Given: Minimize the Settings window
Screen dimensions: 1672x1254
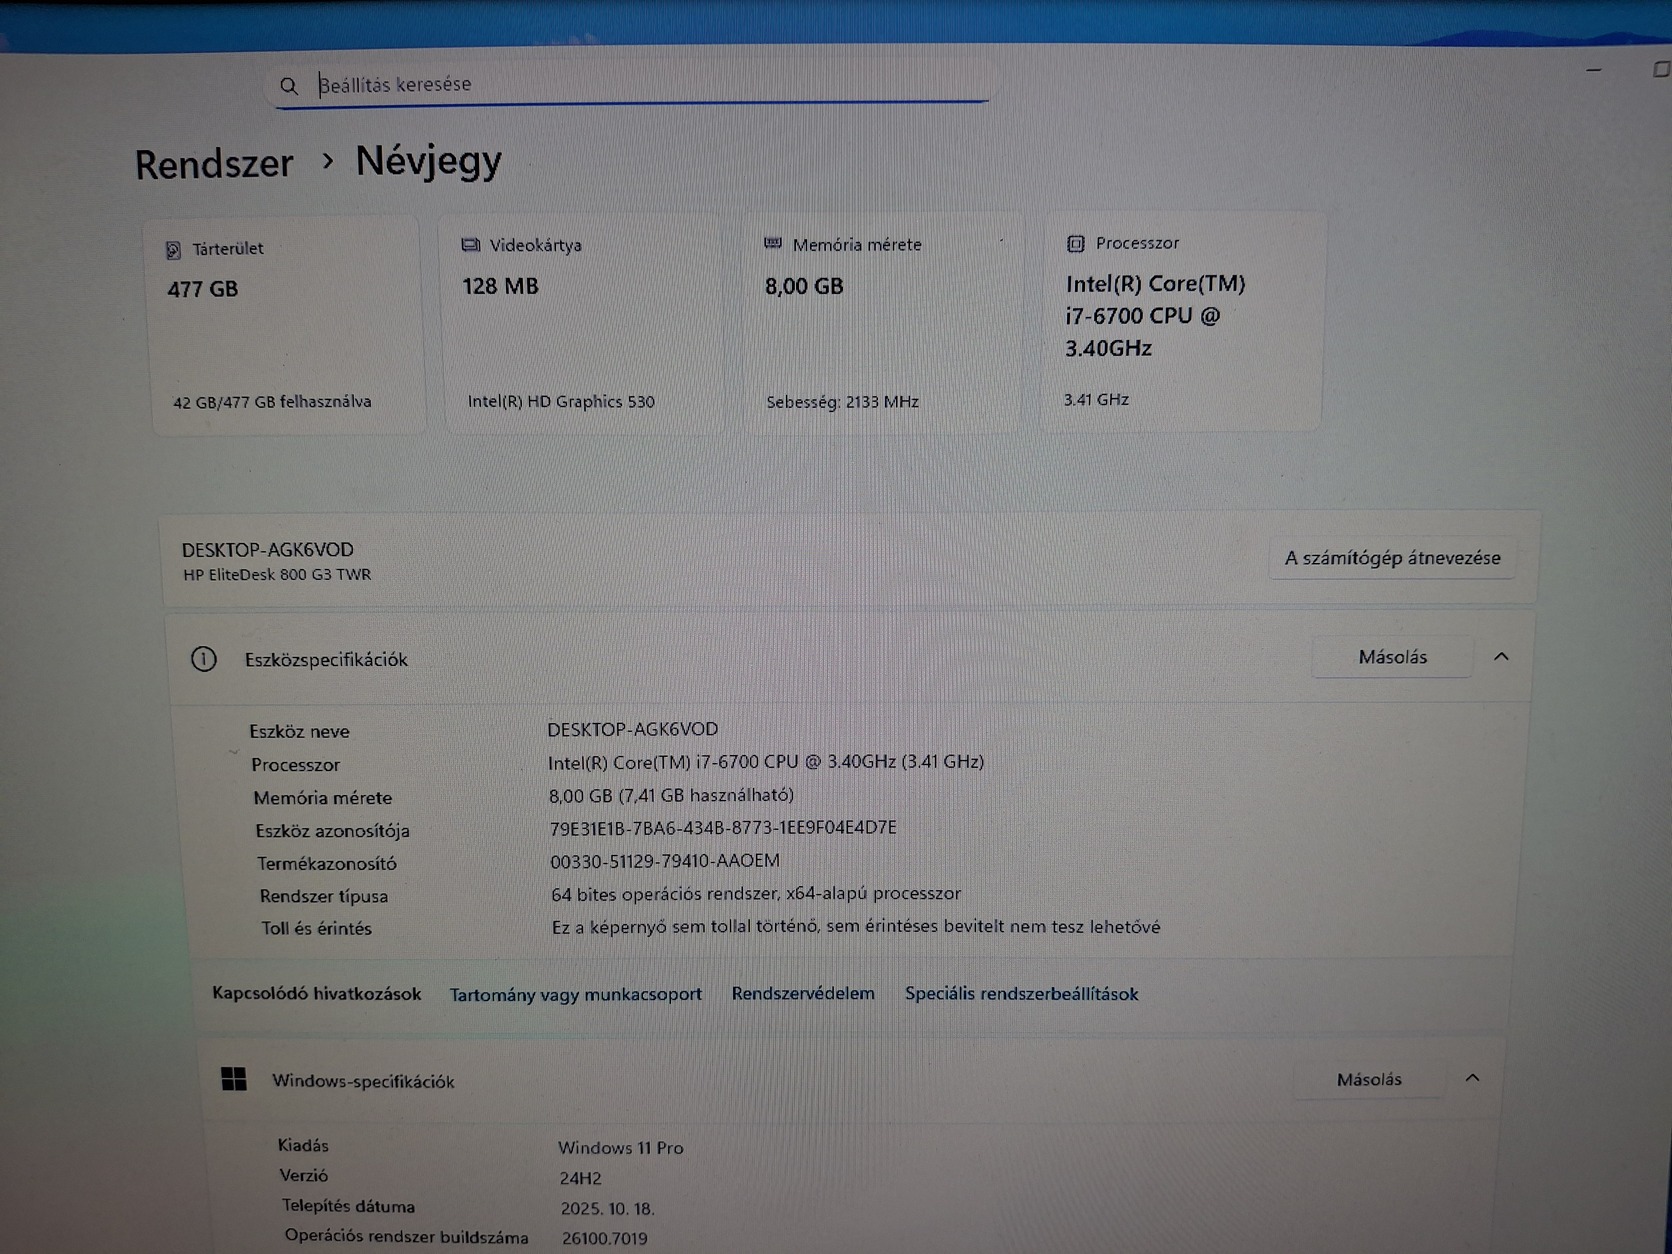Looking at the screenshot, I should tap(1594, 70).
